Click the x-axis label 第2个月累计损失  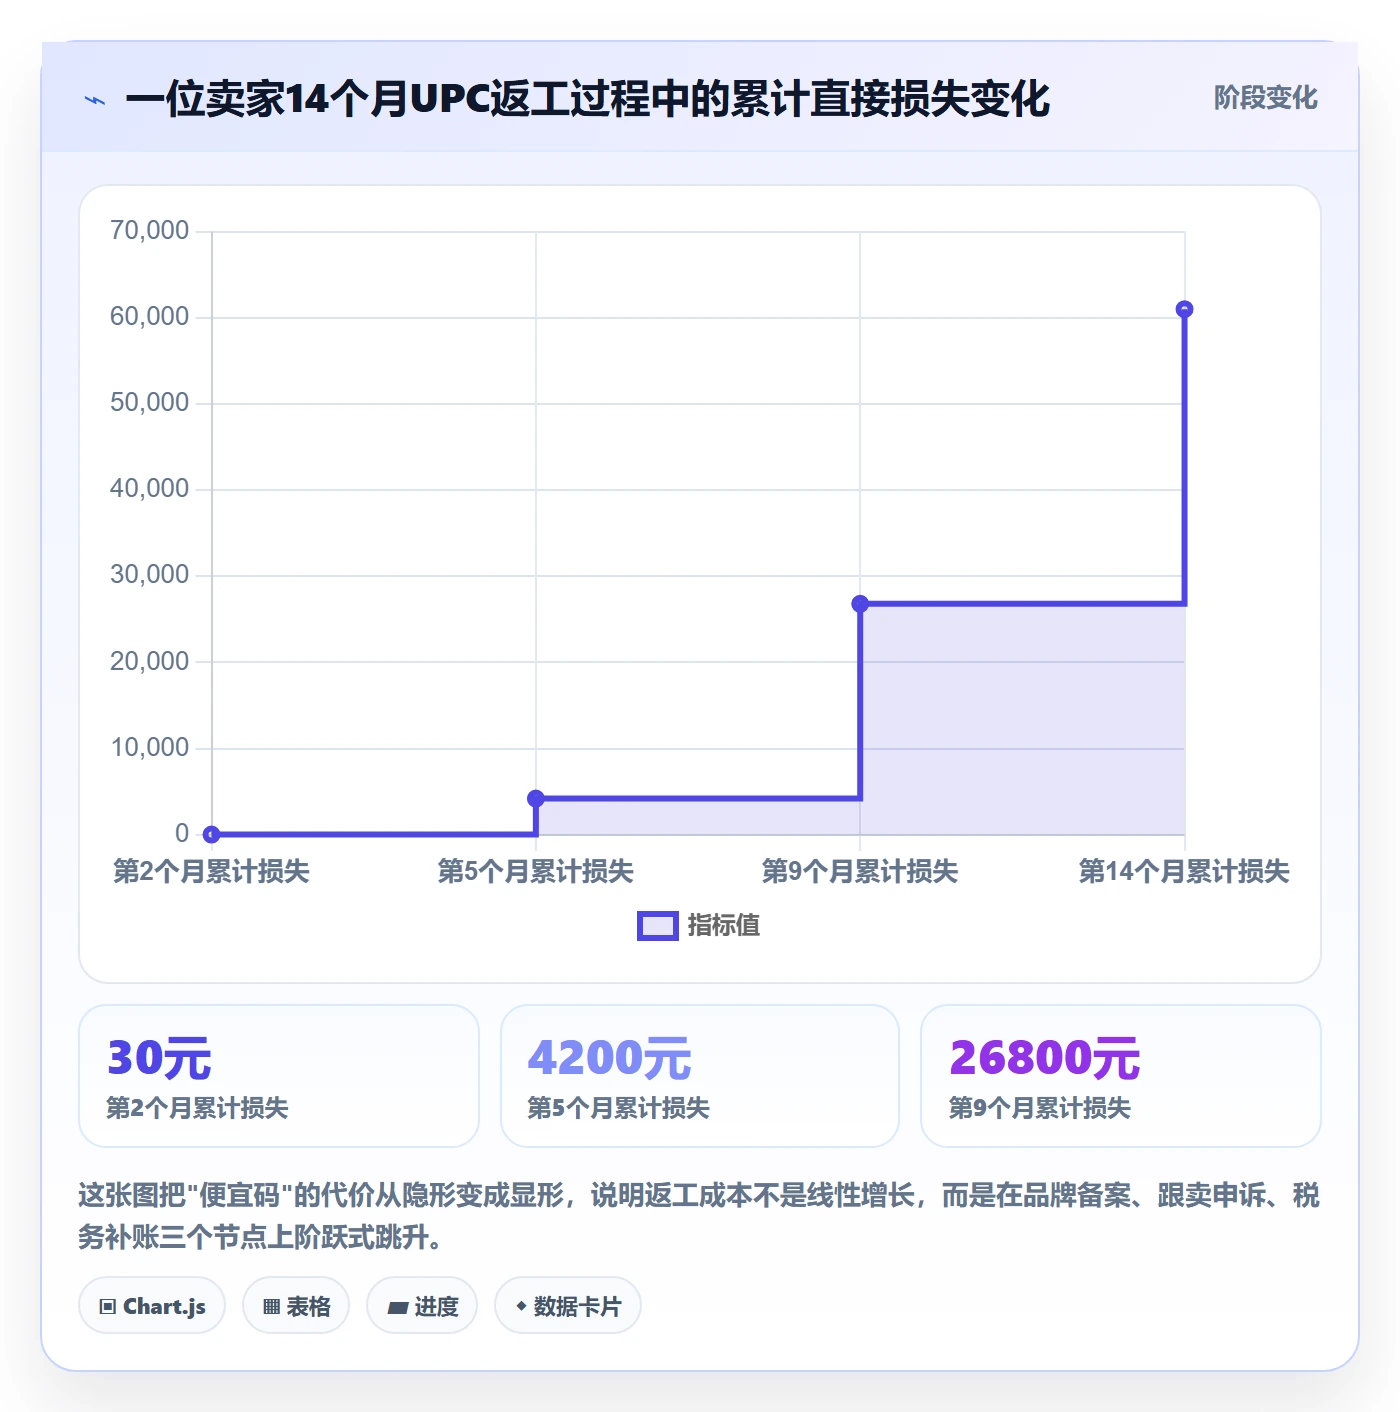(x=211, y=871)
